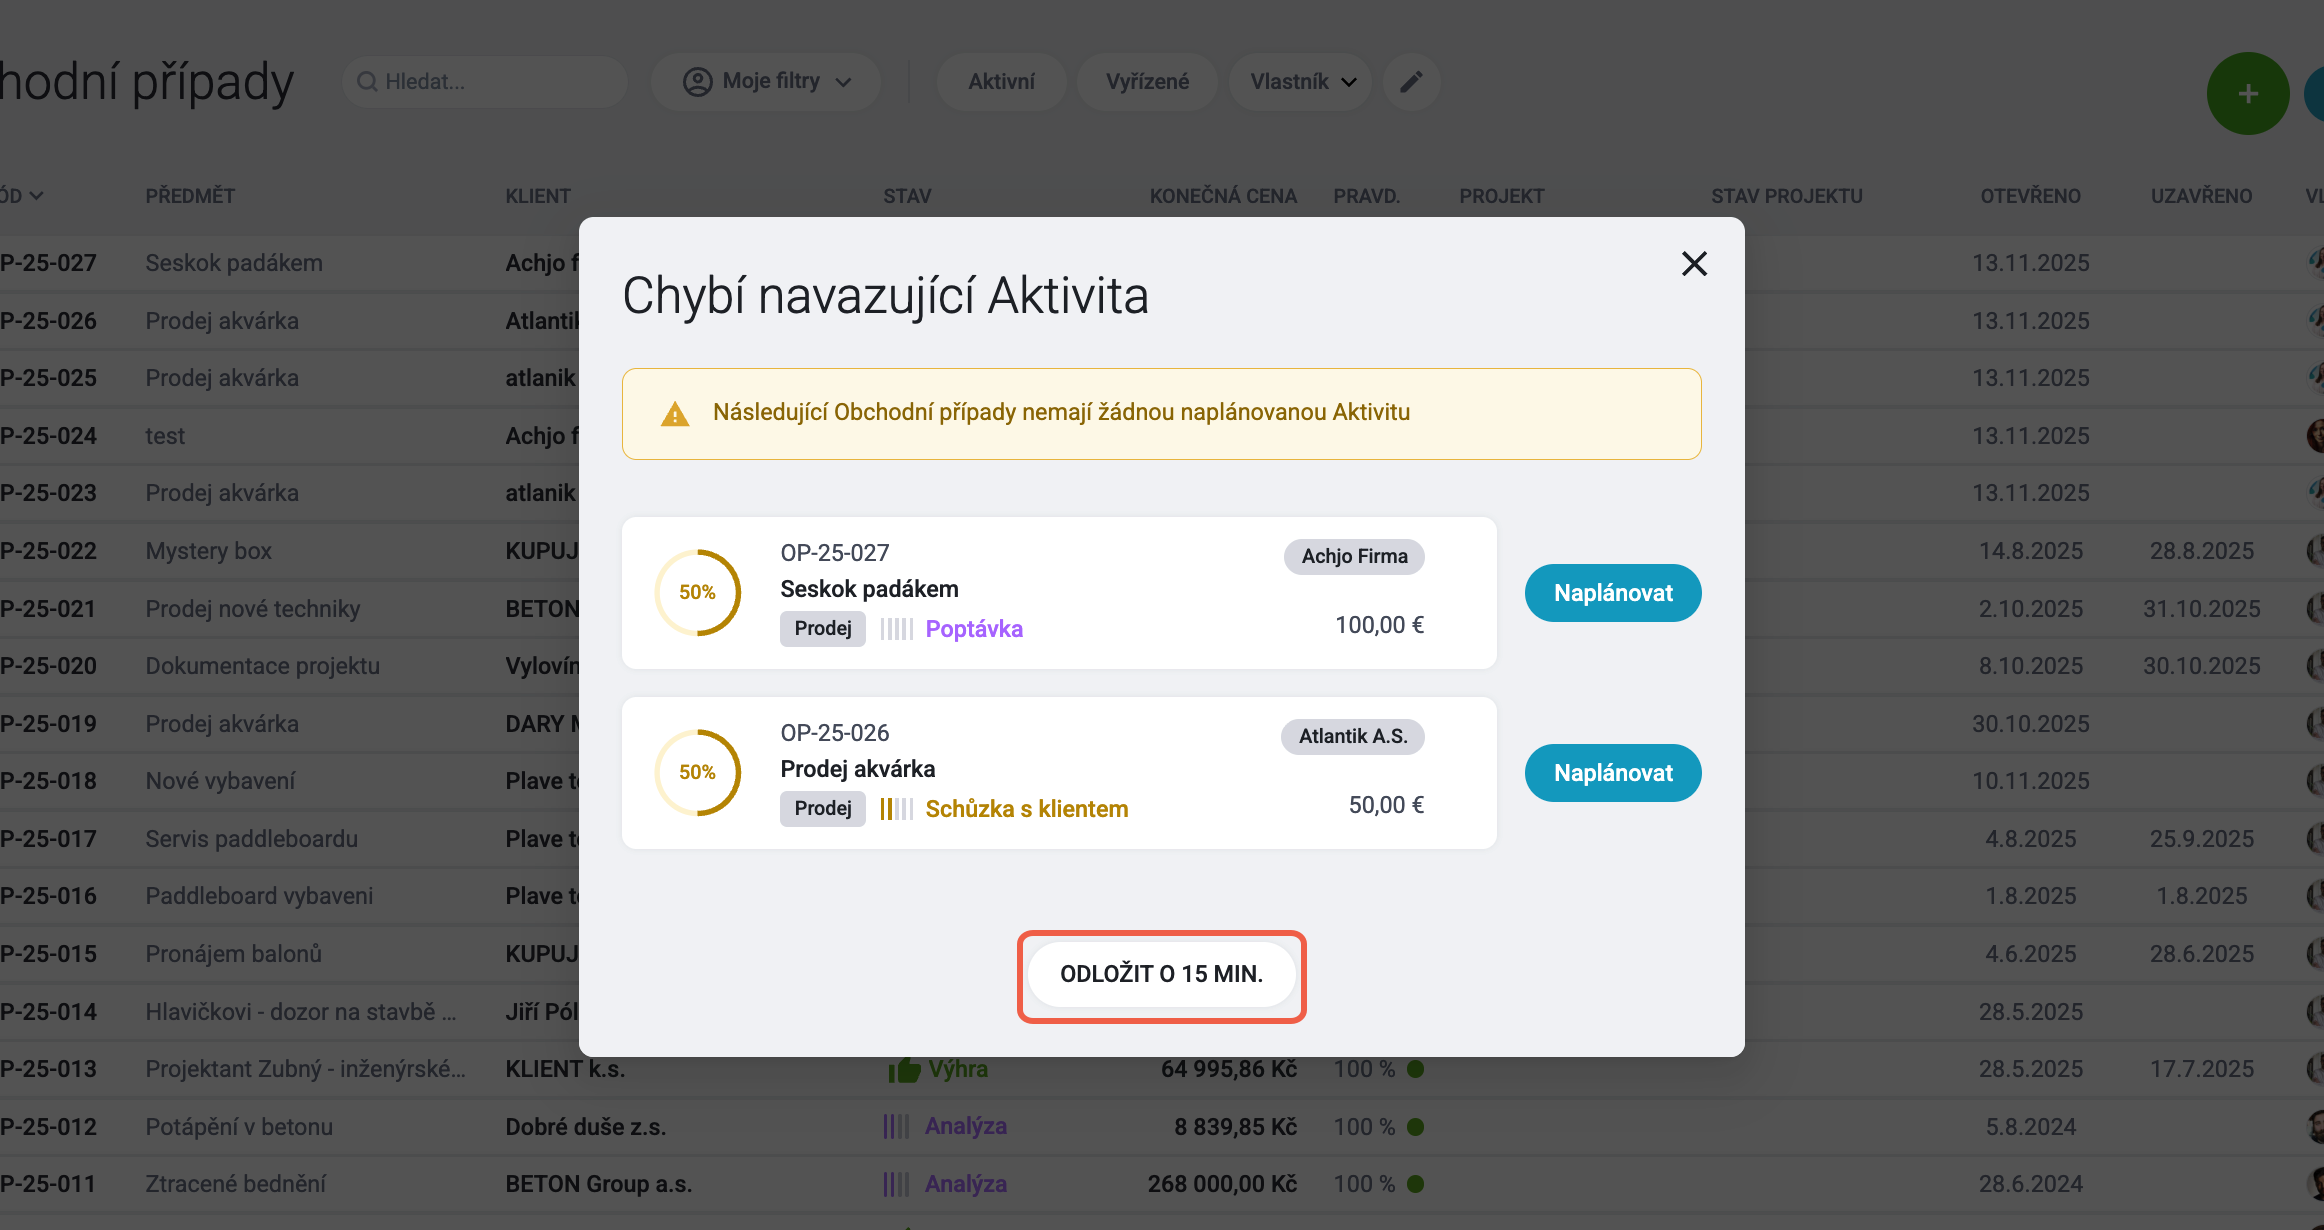Click Analýza status in Ztracené bednění row
The width and height of the screenshot is (2324, 1230).
[965, 1184]
